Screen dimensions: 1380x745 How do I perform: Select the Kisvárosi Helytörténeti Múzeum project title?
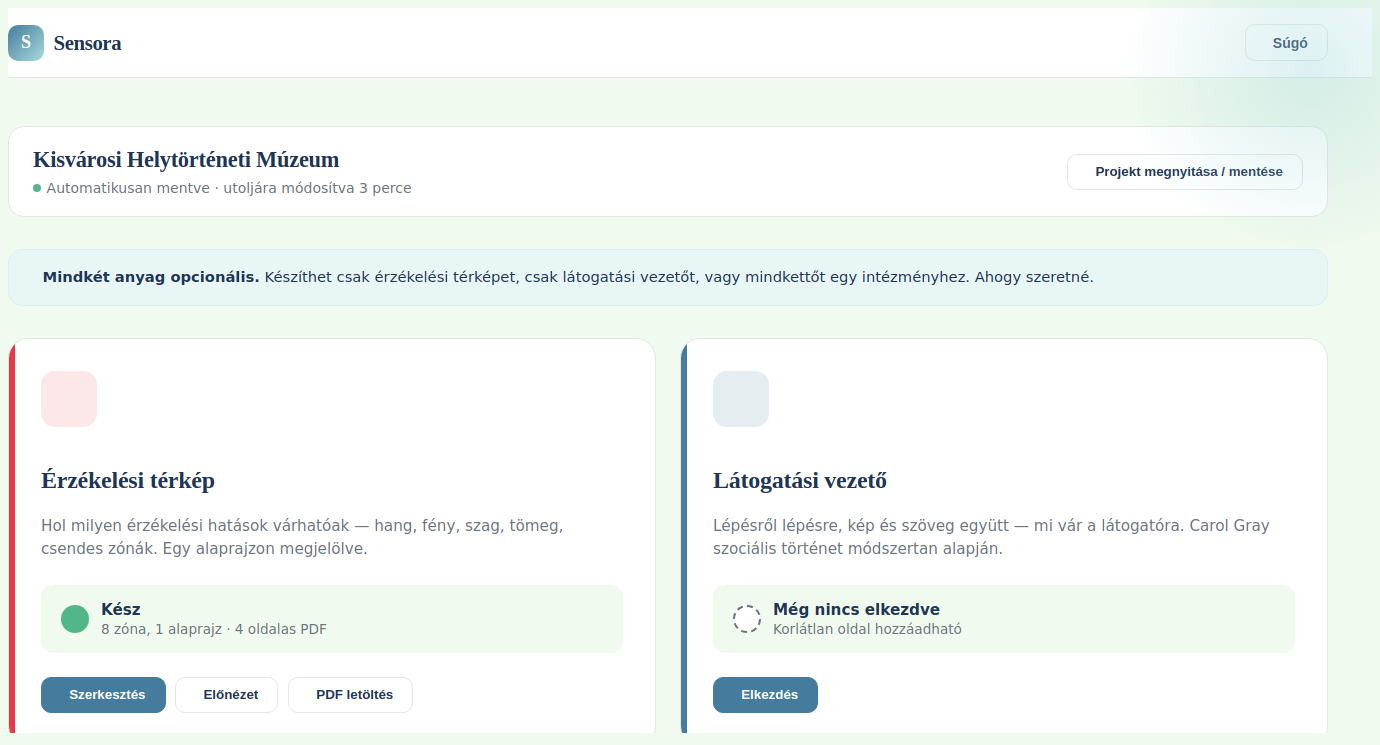click(x=186, y=160)
